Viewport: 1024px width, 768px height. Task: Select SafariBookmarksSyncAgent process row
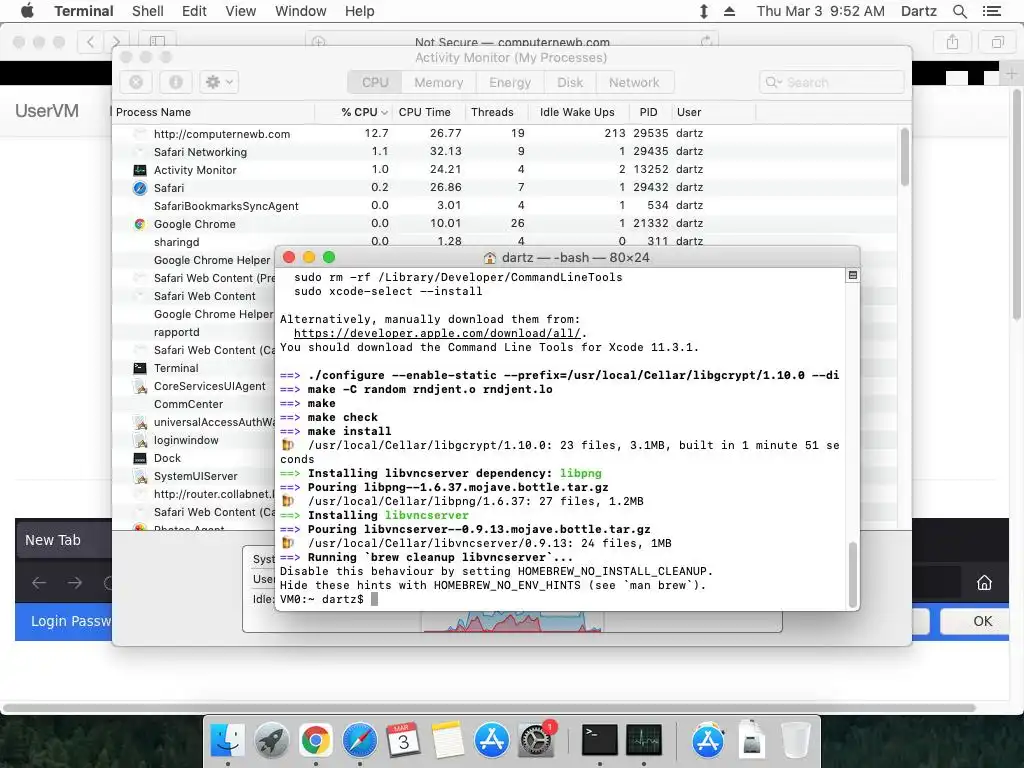point(504,206)
